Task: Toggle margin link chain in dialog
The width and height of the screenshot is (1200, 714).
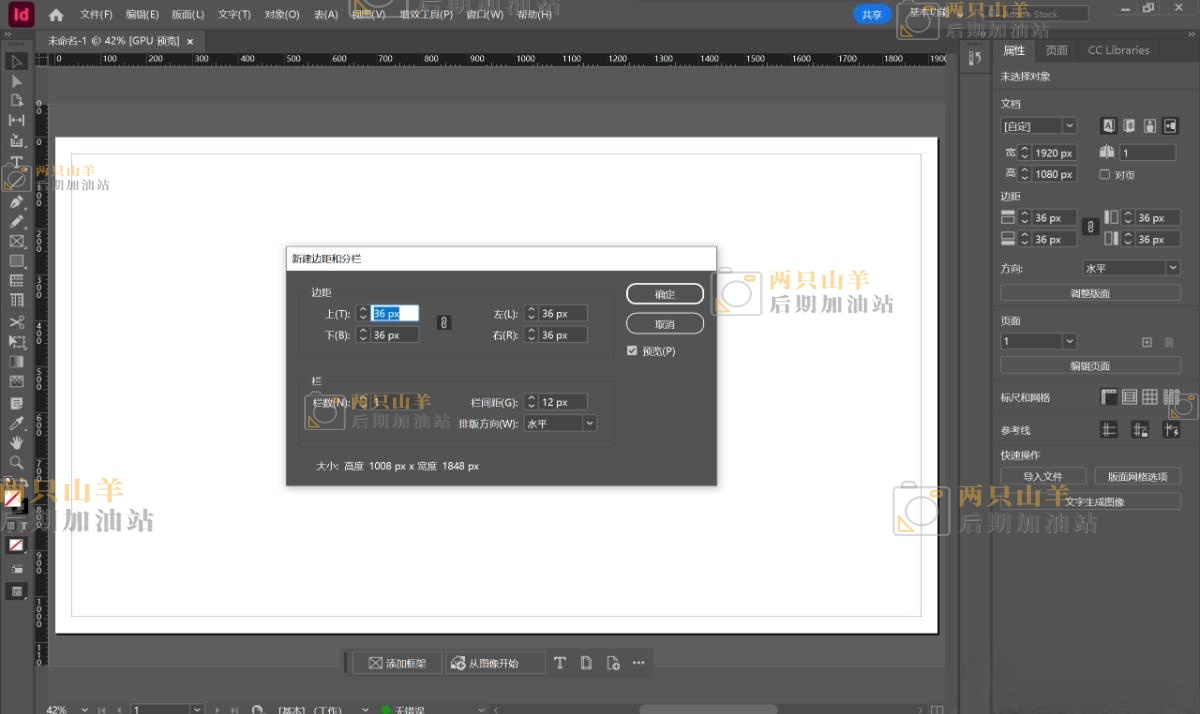Action: (444, 323)
